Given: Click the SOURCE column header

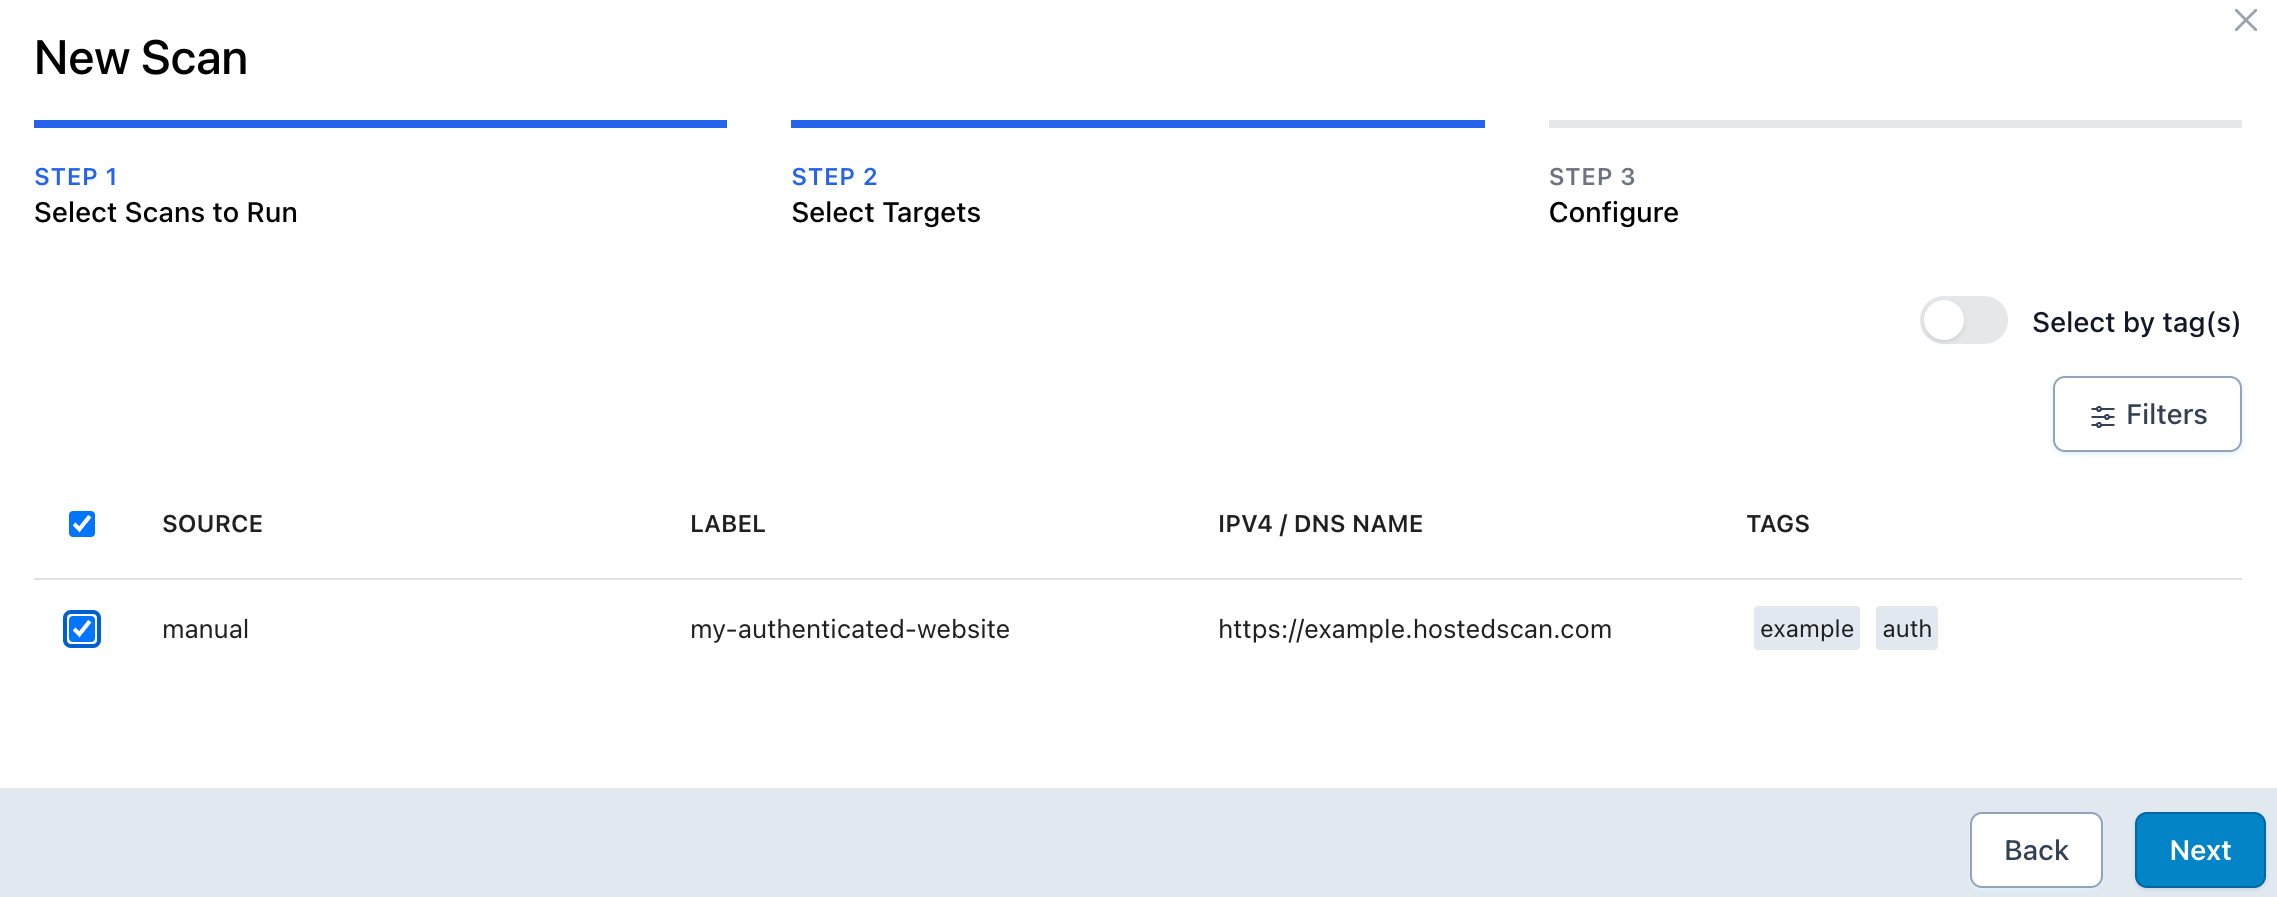Looking at the screenshot, I should (212, 524).
